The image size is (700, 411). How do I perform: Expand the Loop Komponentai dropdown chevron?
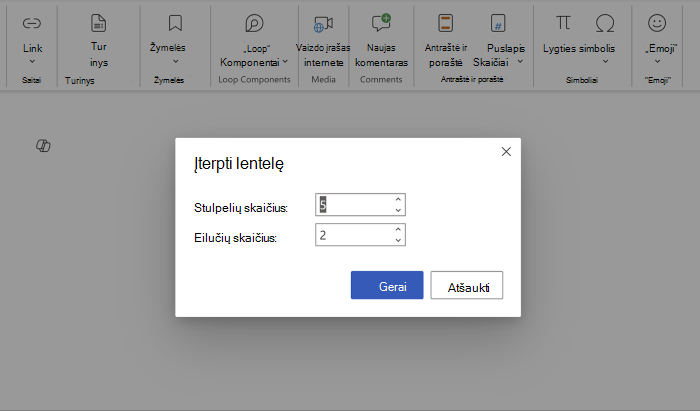pyautogui.click(x=285, y=62)
